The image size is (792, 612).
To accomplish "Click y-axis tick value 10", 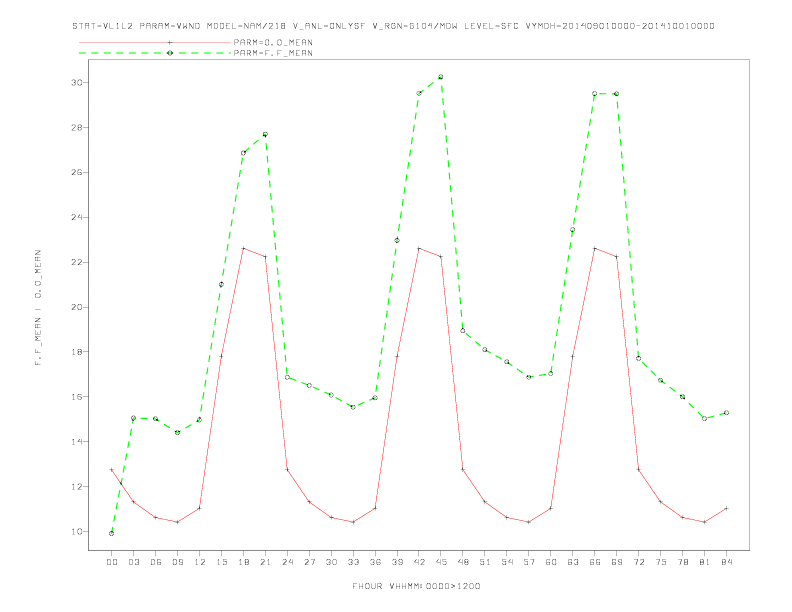I will [x=77, y=531].
